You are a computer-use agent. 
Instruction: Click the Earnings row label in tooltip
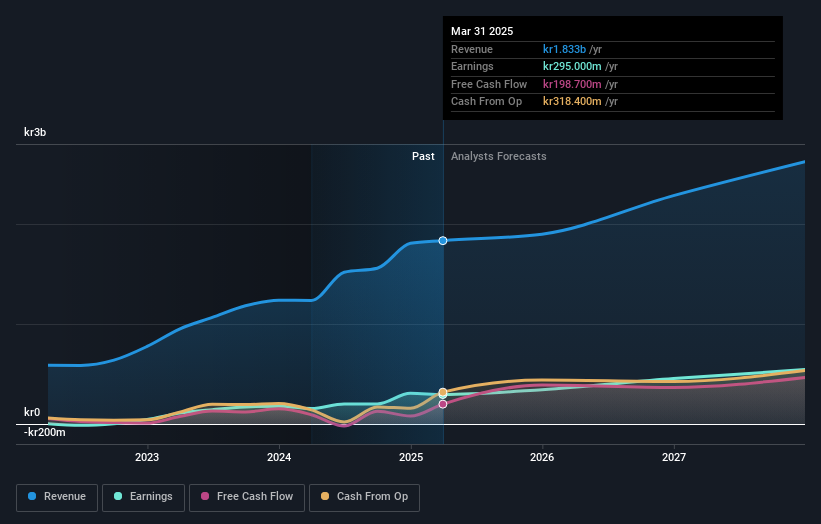472,66
